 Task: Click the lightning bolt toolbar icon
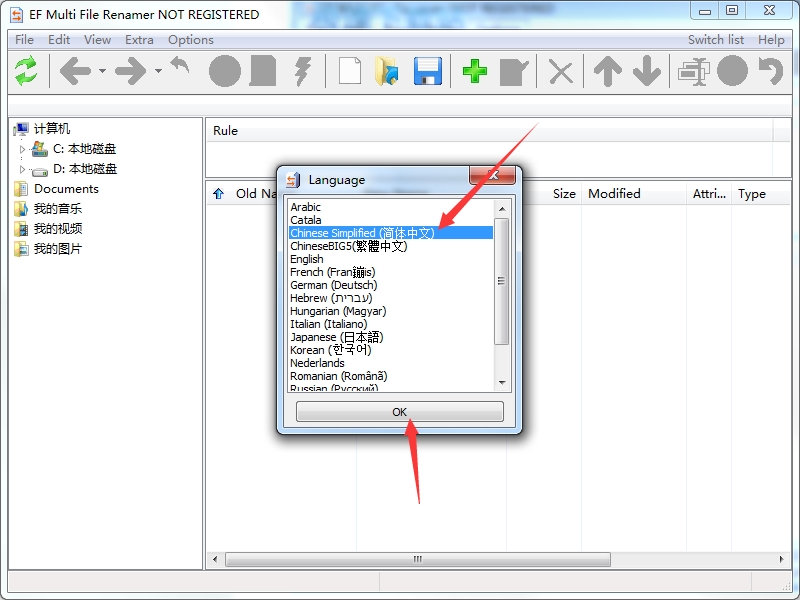[304, 71]
